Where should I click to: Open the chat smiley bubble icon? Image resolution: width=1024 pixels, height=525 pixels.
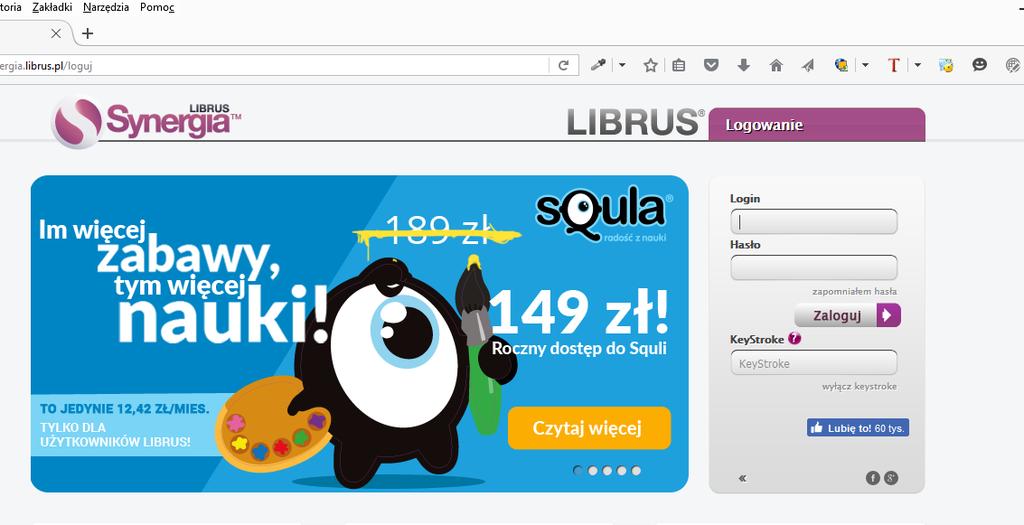tap(979, 65)
